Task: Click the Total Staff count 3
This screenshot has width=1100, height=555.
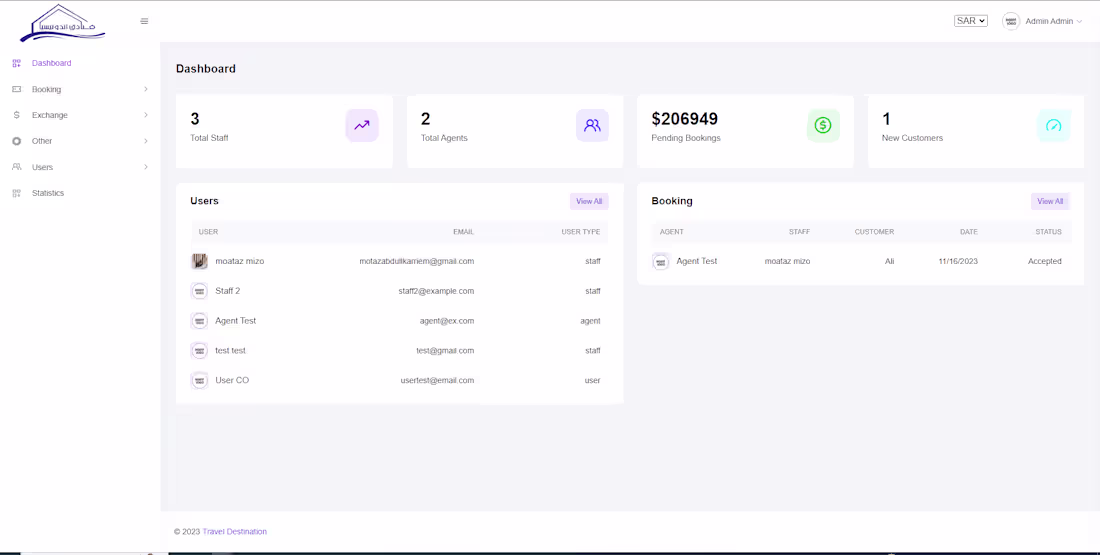Action: (195, 119)
